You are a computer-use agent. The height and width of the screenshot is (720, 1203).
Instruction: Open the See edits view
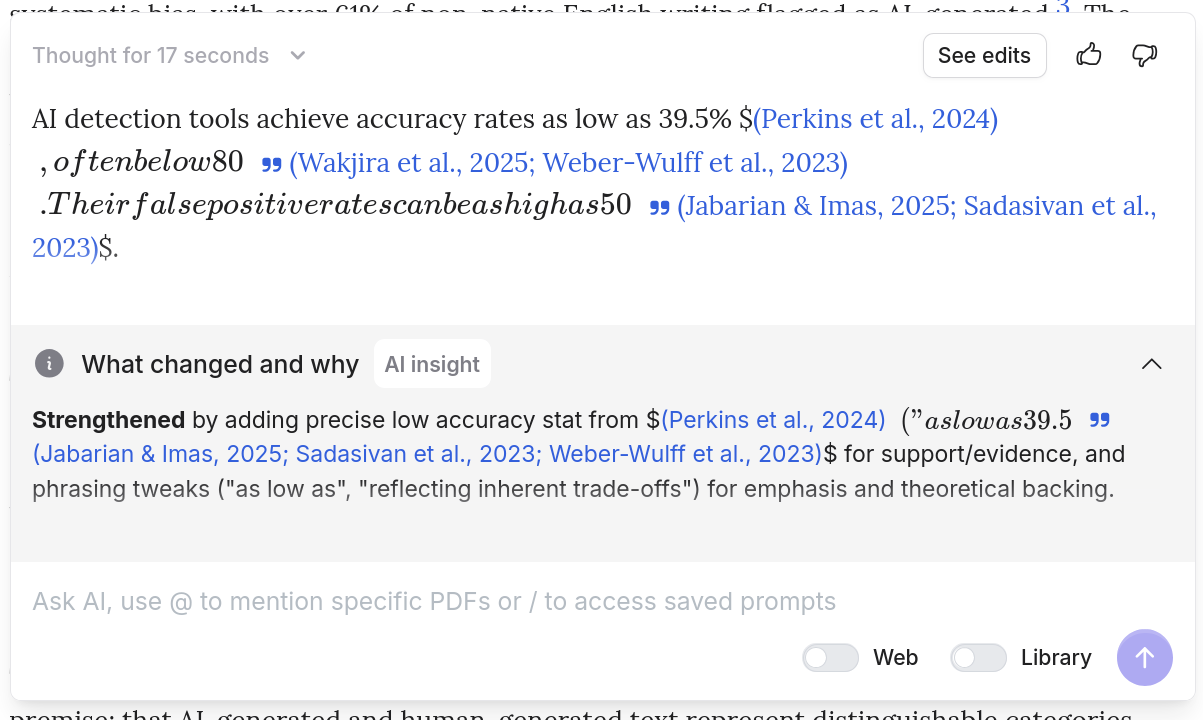[984, 55]
